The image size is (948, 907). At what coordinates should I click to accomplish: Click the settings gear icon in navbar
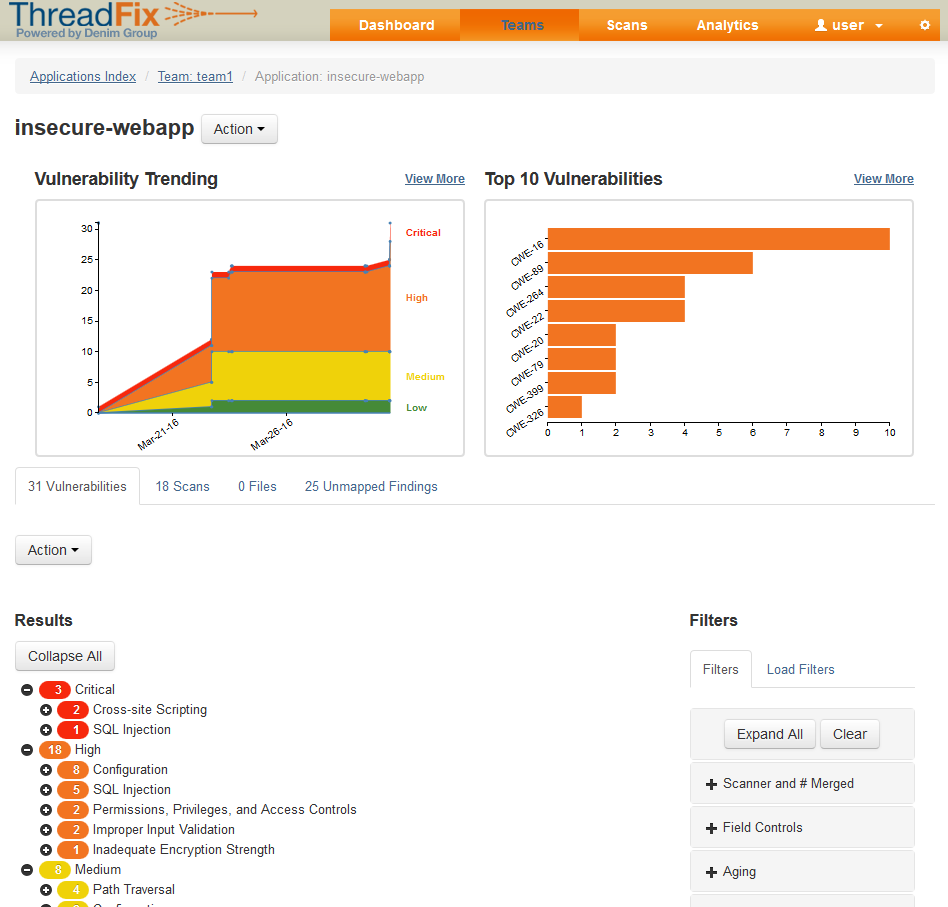[x=924, y=25]
